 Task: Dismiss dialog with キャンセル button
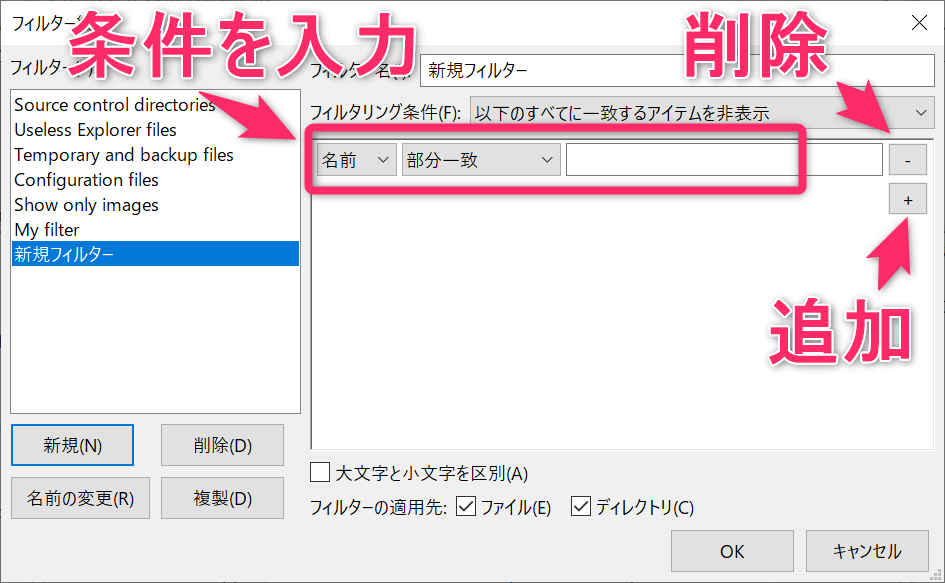point(867,551)
